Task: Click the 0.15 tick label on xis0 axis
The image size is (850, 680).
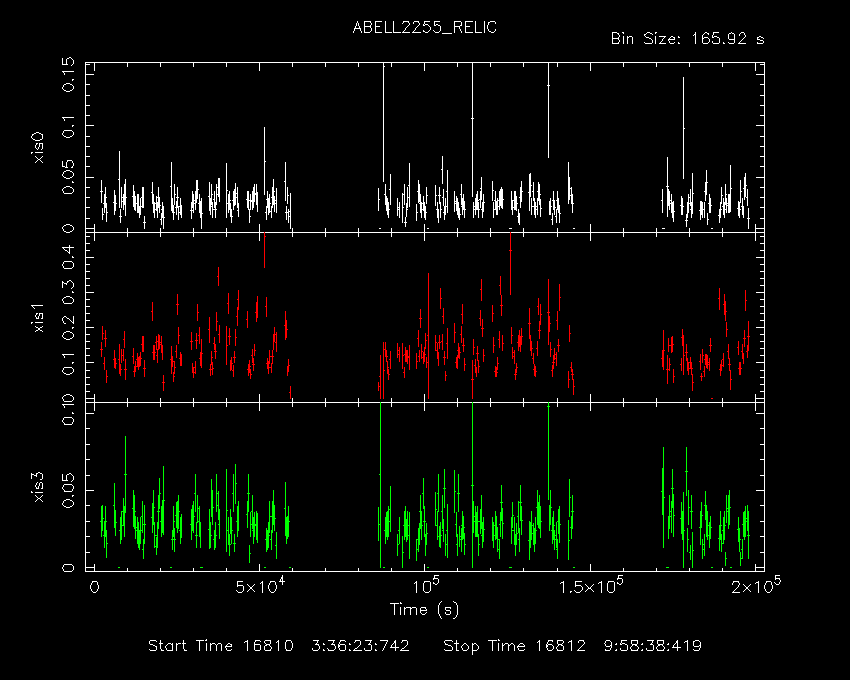Action: pyautogui.click(x=68, y=74)
